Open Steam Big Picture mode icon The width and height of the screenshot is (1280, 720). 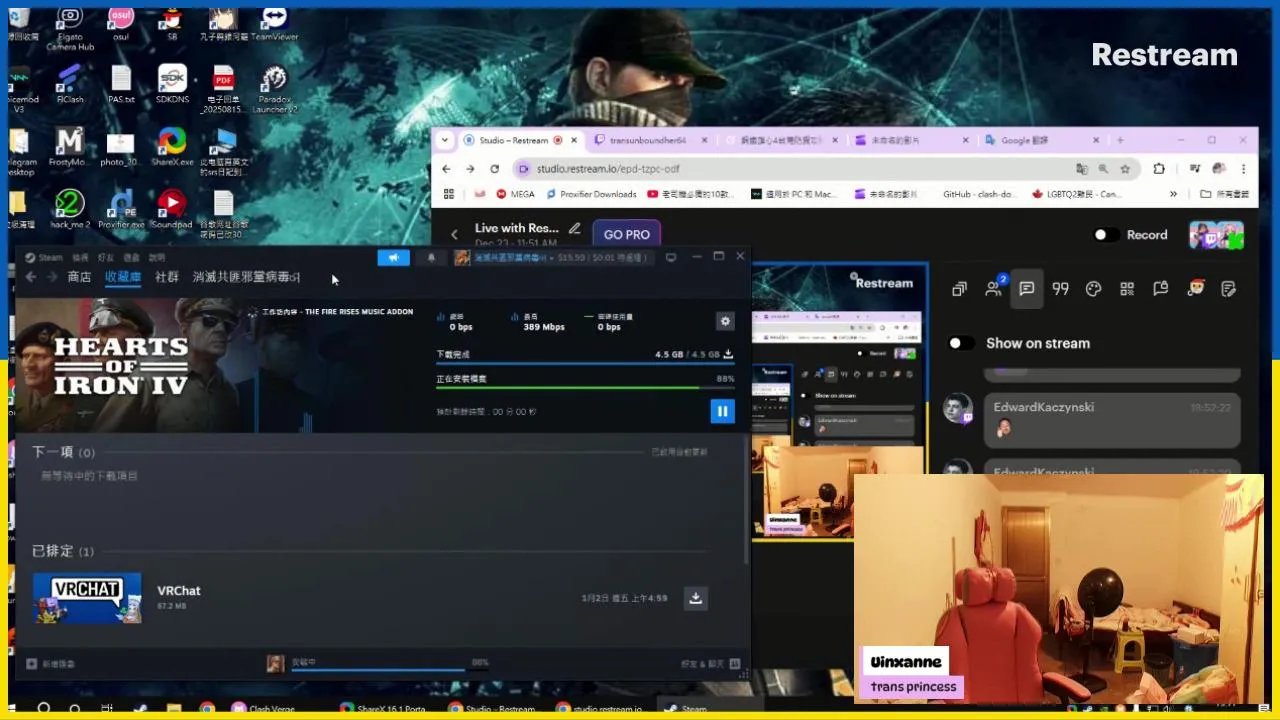point(671,257)
